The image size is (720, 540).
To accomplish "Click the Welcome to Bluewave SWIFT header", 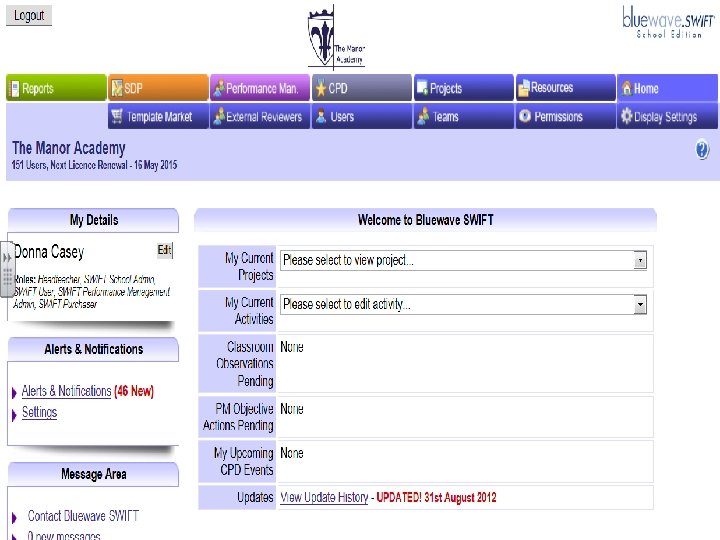I will tap(426, 220).
